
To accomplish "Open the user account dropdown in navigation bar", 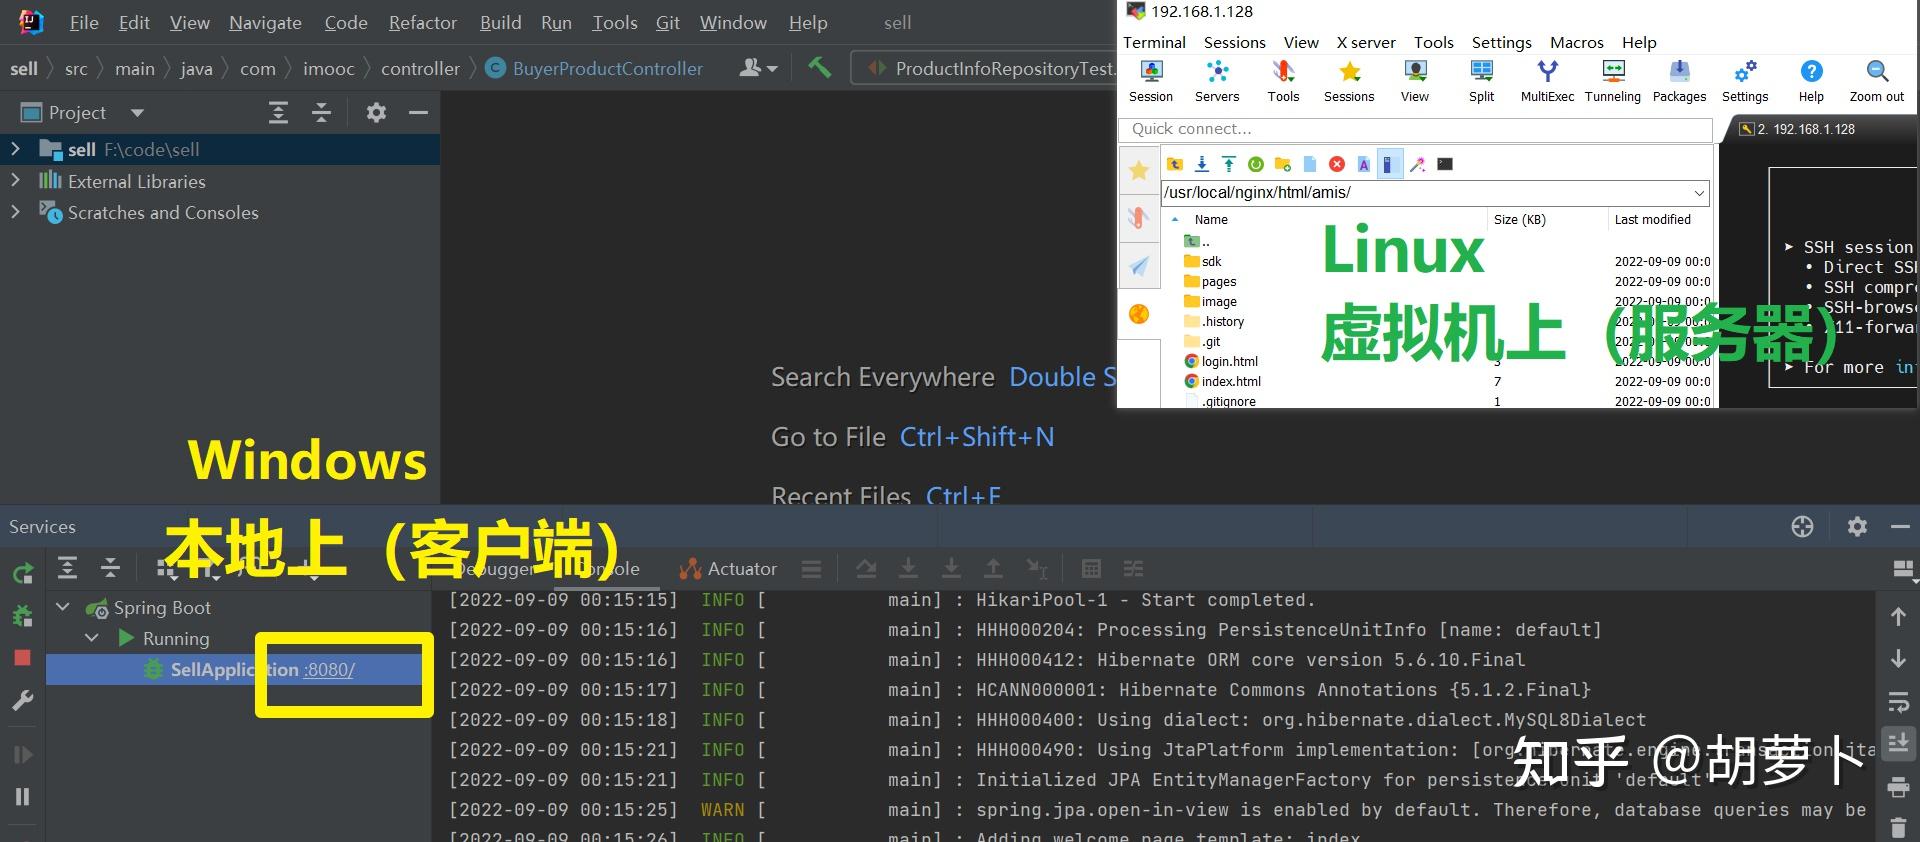I will click(758, 68).
